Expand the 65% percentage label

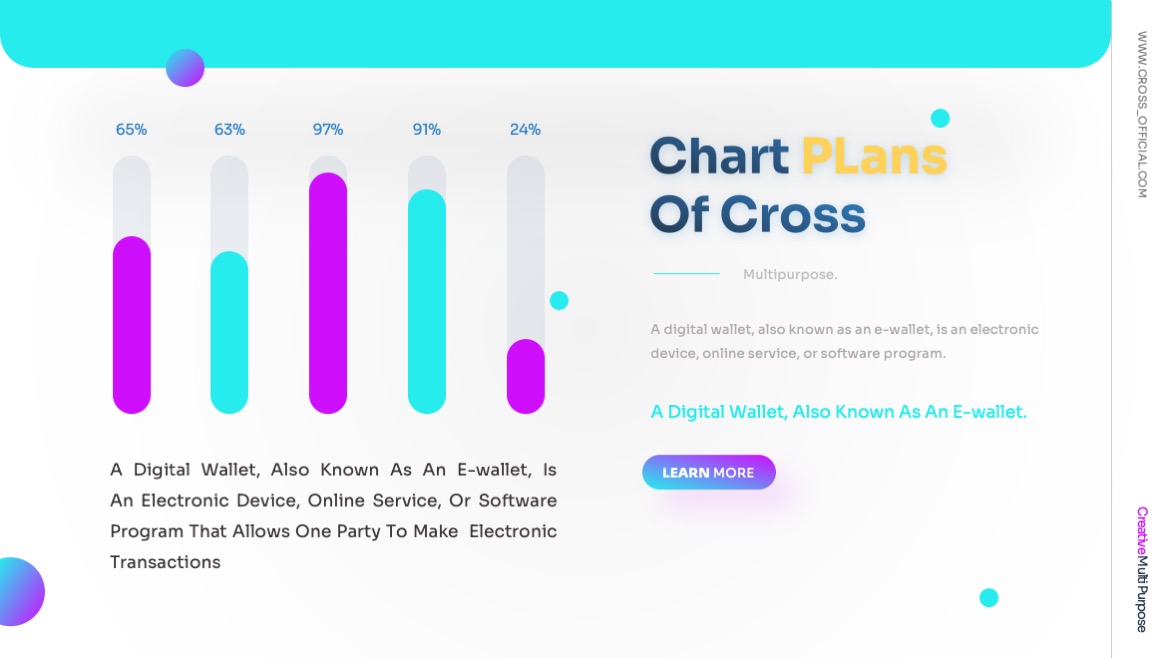point(132,129)
